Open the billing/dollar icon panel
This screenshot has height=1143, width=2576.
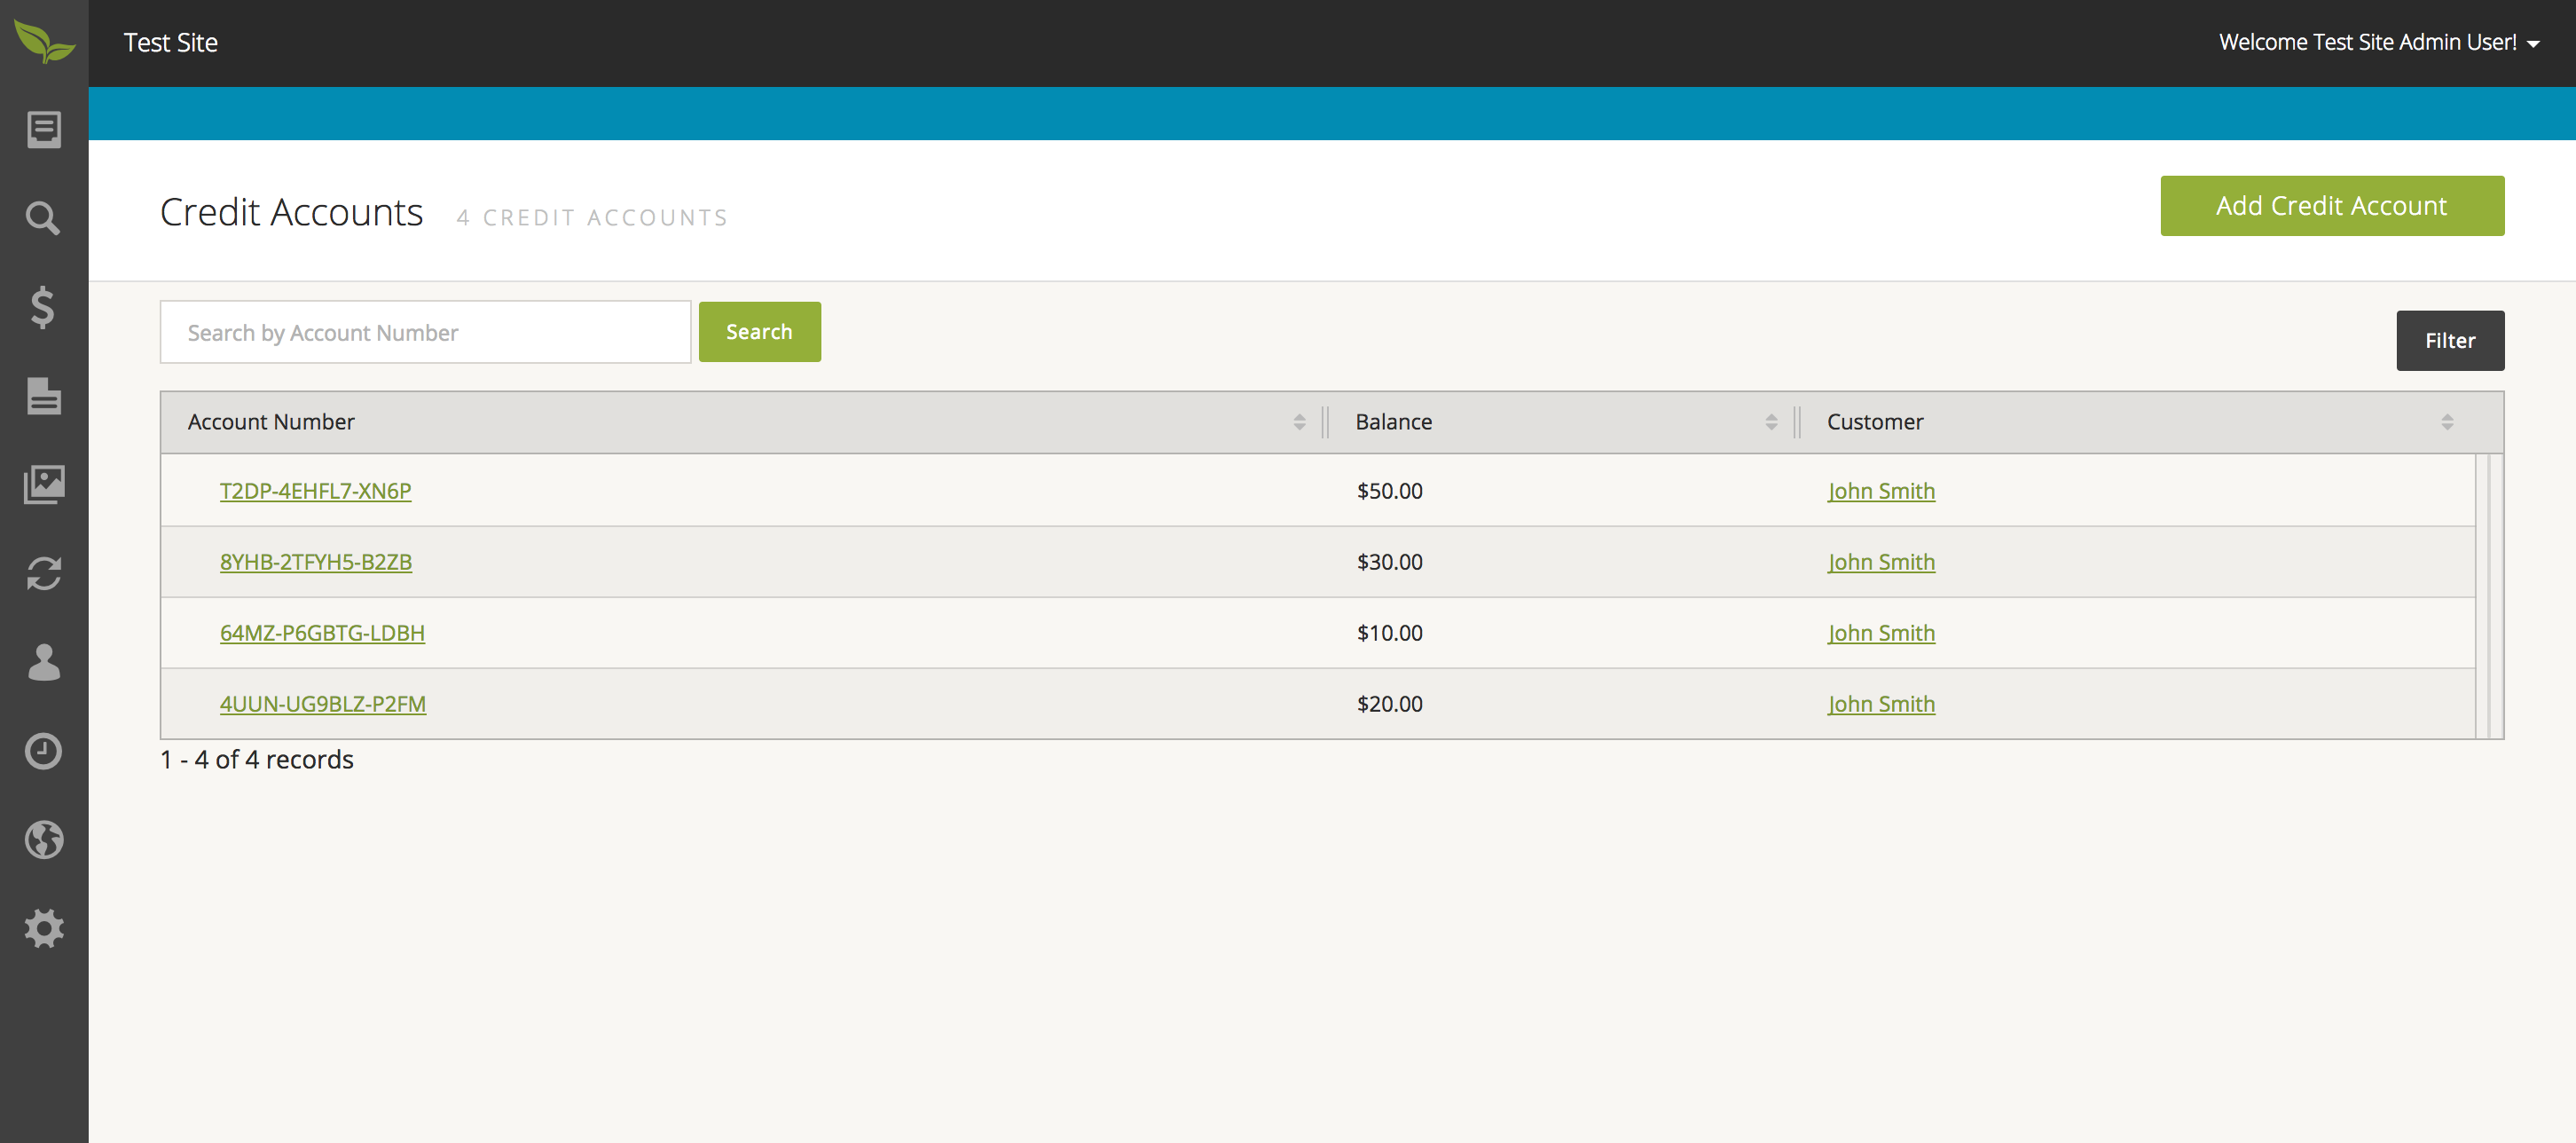point(44,306)
